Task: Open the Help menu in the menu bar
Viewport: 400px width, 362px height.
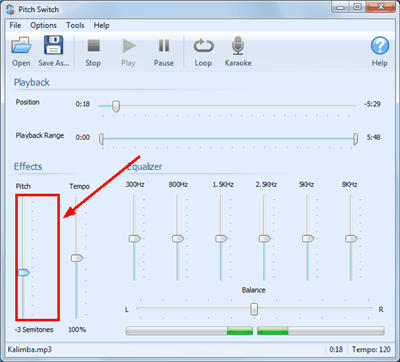Action: click(x=101, y=25)
